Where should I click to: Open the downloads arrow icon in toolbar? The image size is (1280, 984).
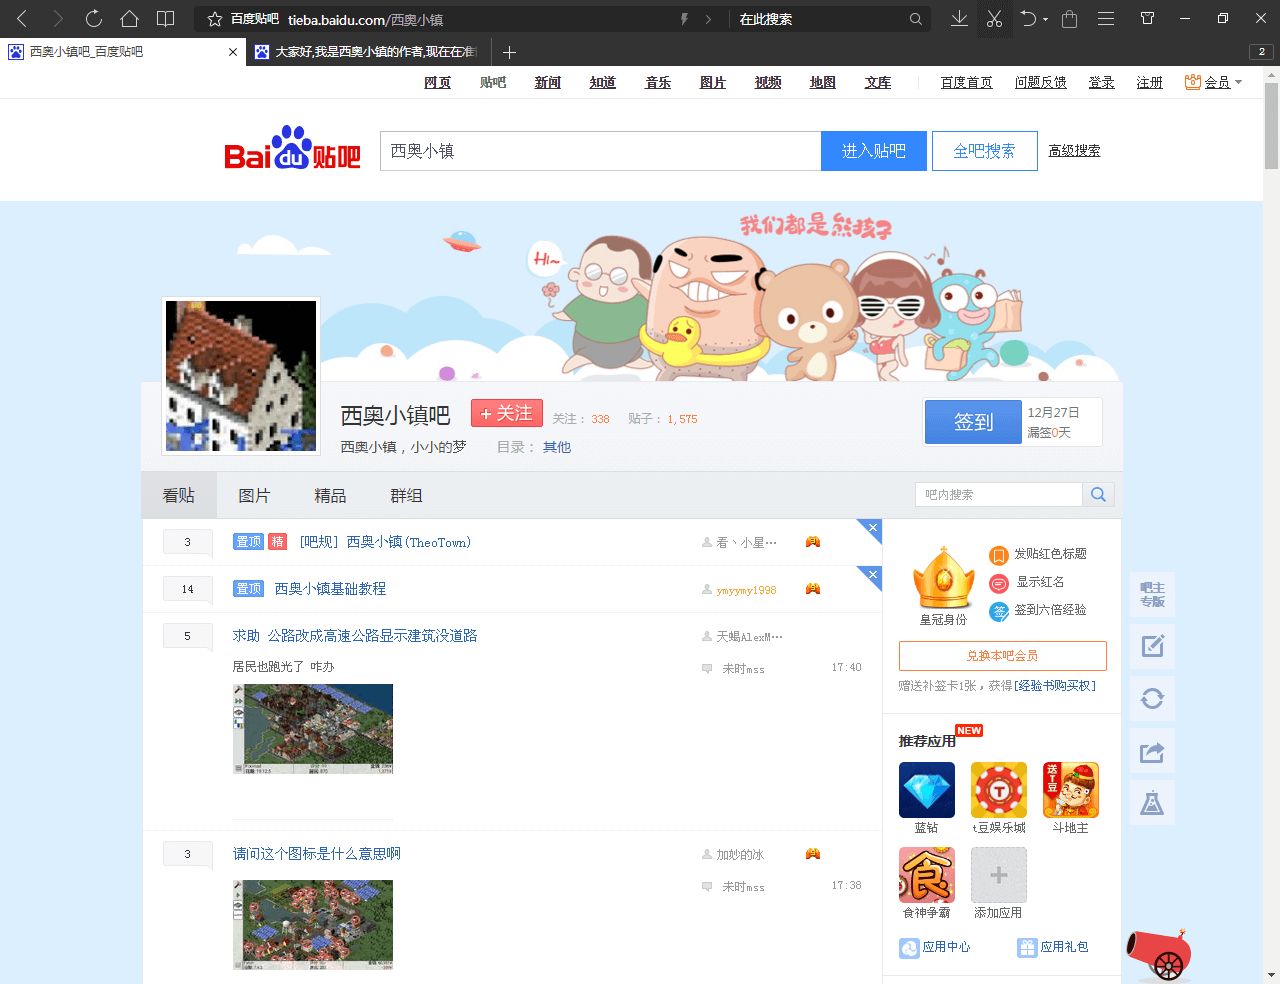pyautogui.click(x=959, y=19)
